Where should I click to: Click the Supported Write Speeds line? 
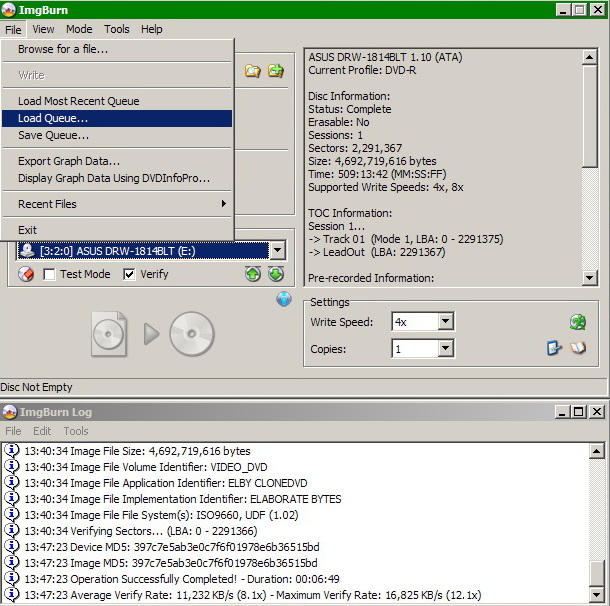(386, 187)
